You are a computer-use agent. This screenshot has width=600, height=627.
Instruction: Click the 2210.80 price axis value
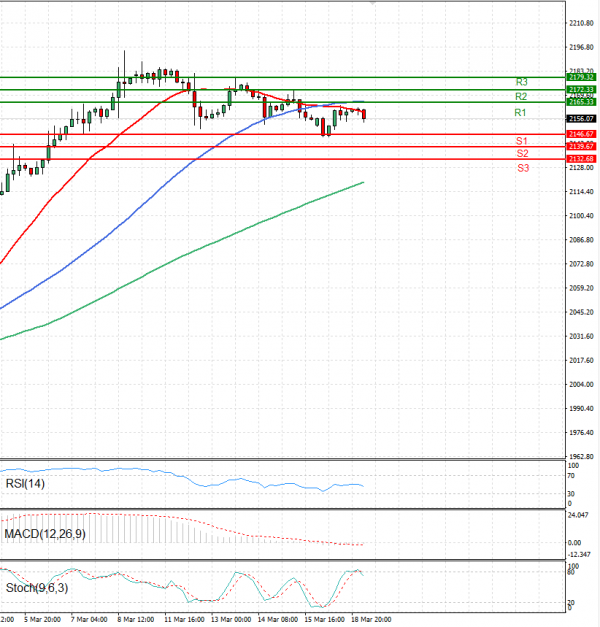[581, 23]
